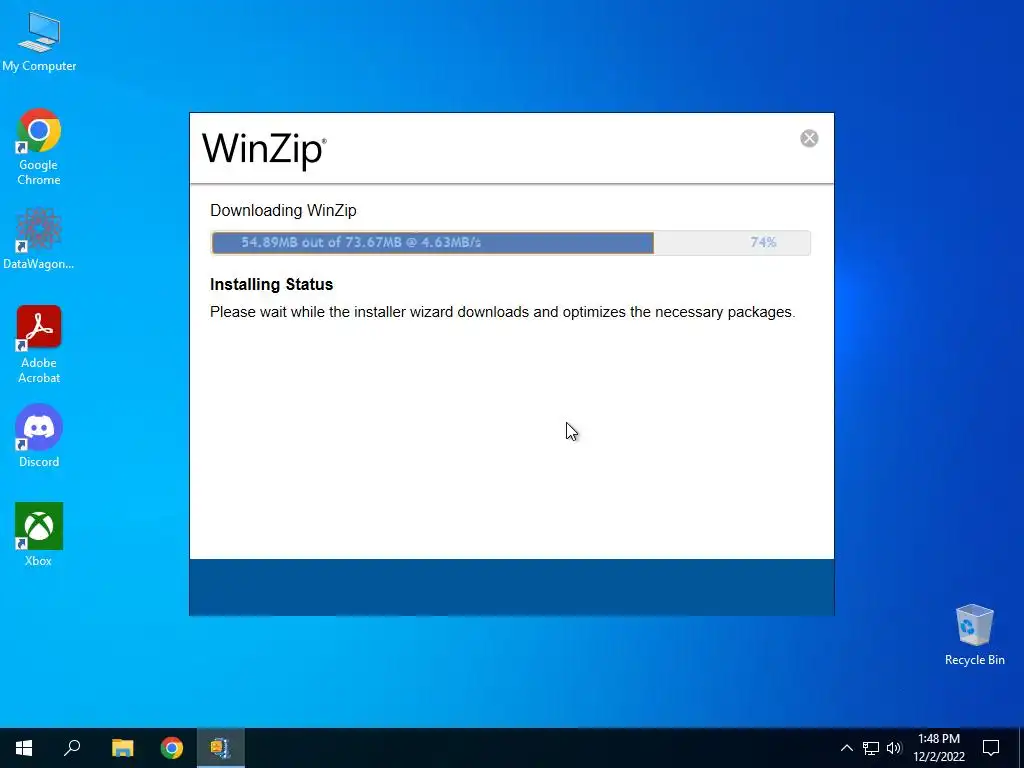Select the Xbox desktop shortcut
The height and width of the screenshot is (768, 1024).
click(x=39, y=534)
